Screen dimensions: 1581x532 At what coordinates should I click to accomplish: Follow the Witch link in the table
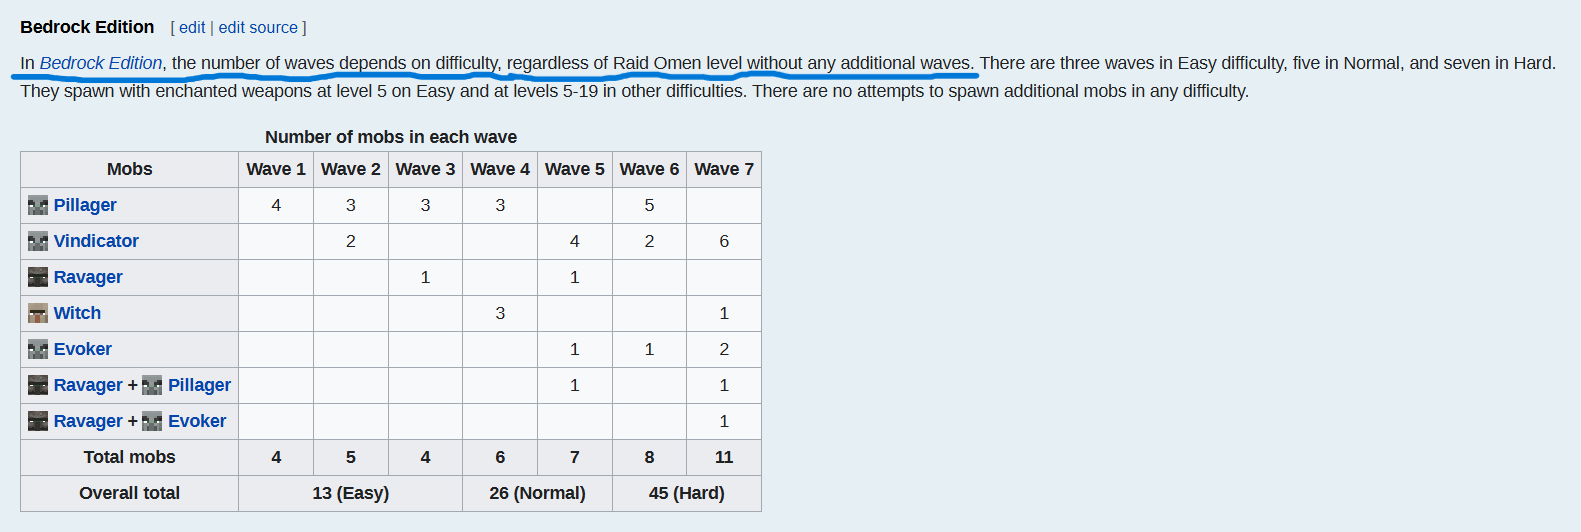(77, 313)
